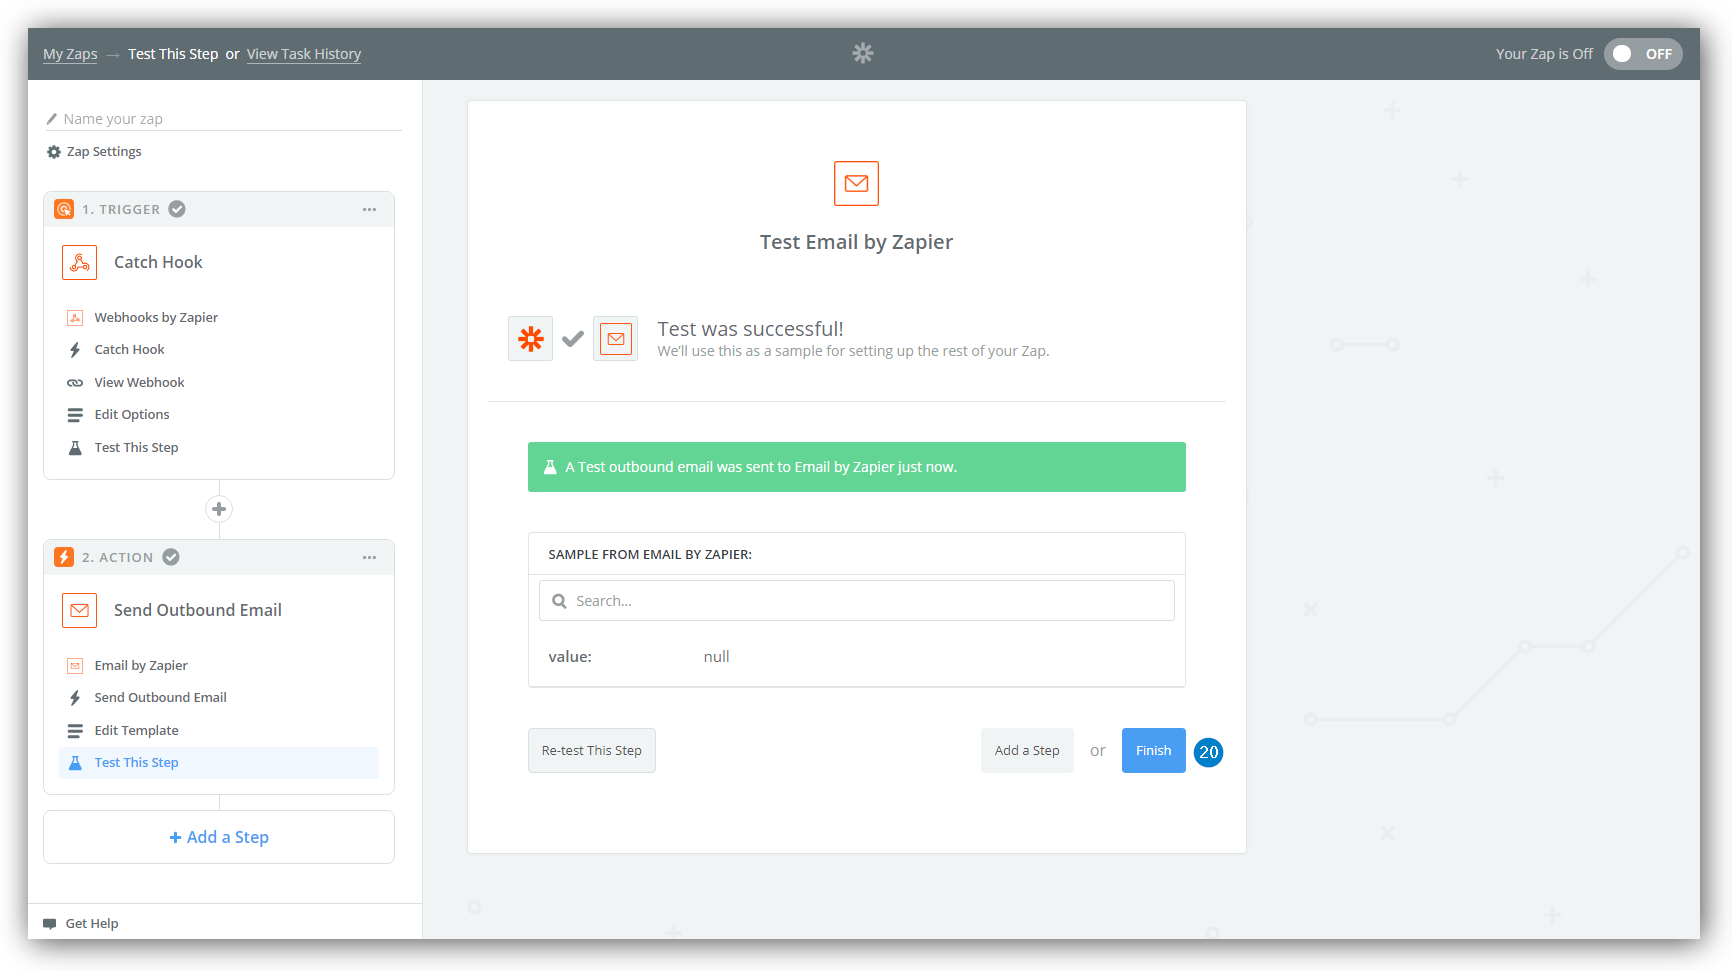Open the My Zaps breadcrumb link

(70, 54)
